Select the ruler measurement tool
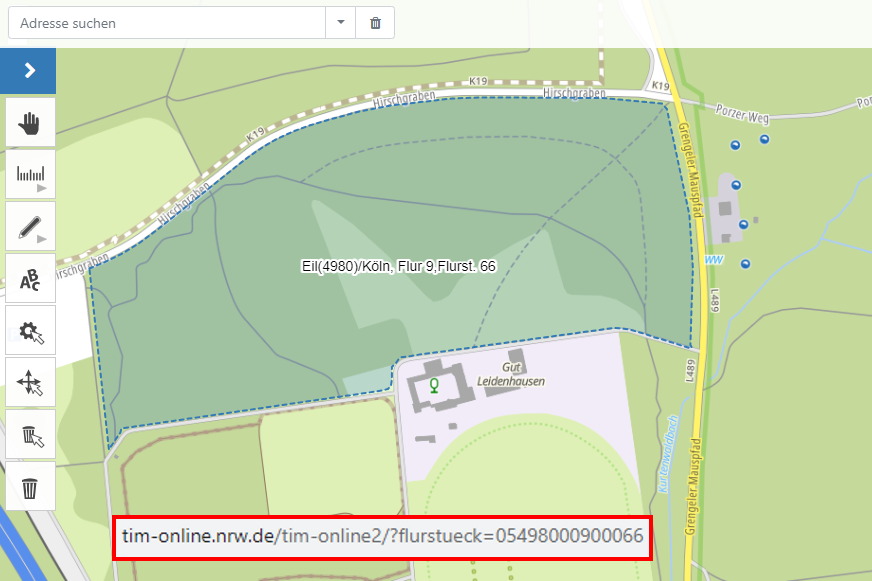Image resolution: width=872 pixels, height=581 pixels. point(30,175)
